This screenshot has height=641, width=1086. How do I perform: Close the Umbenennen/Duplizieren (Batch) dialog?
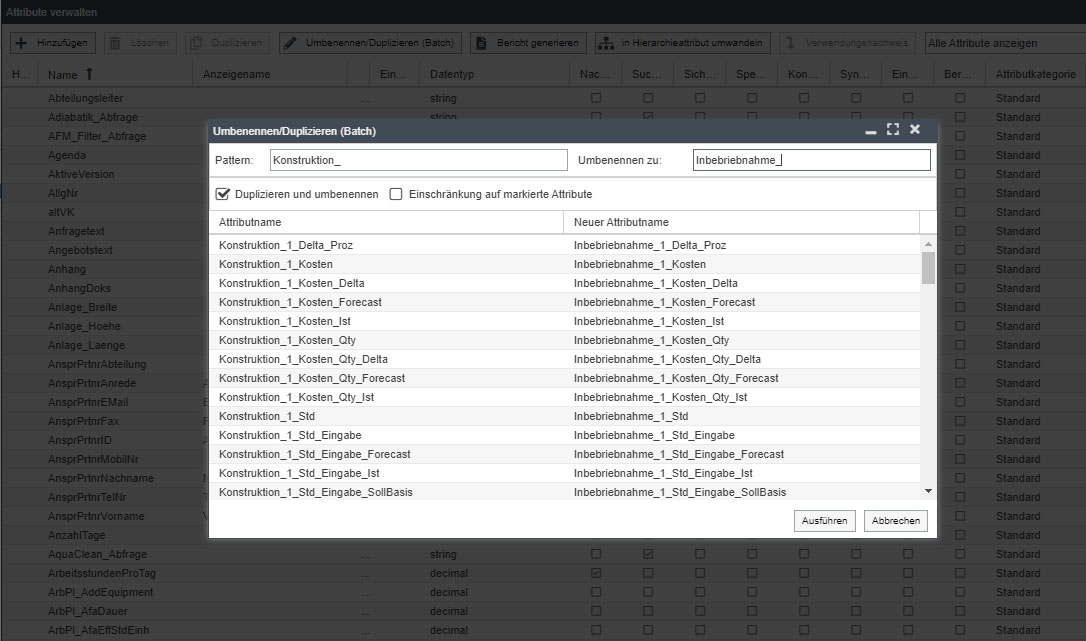point(915,130)
